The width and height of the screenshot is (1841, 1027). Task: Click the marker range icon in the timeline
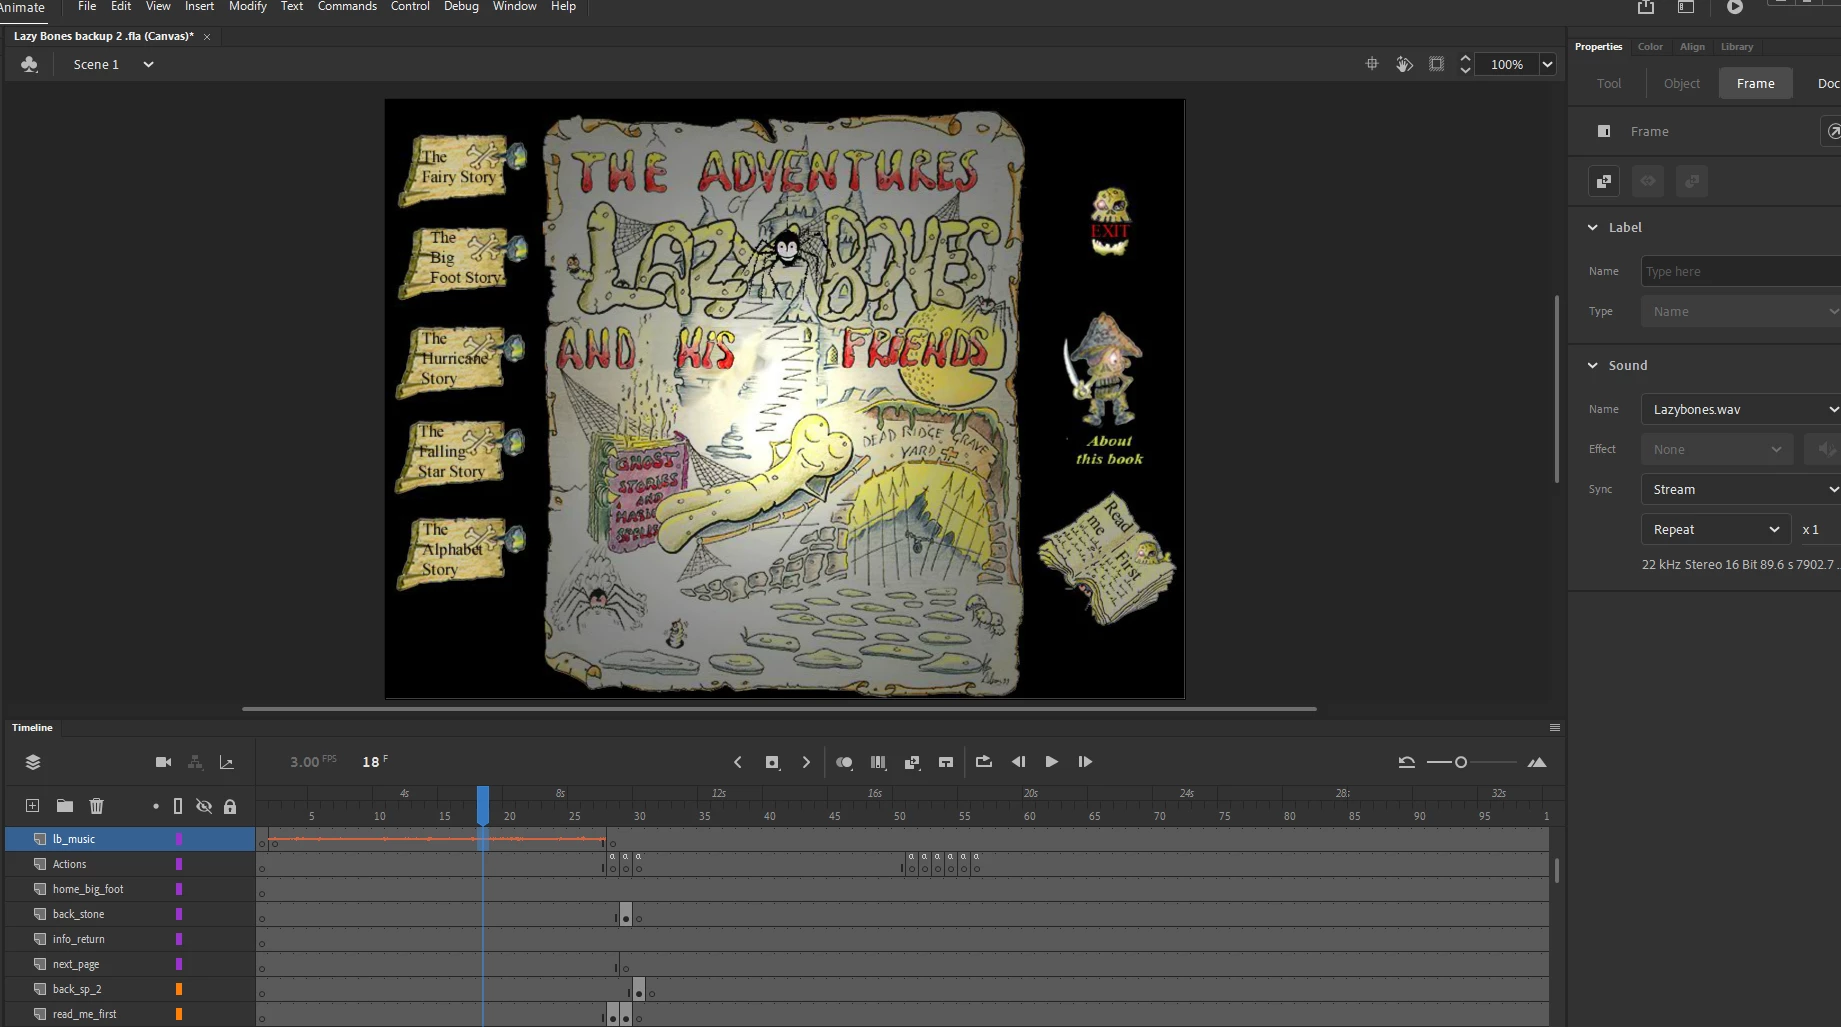tap(946, 762)
